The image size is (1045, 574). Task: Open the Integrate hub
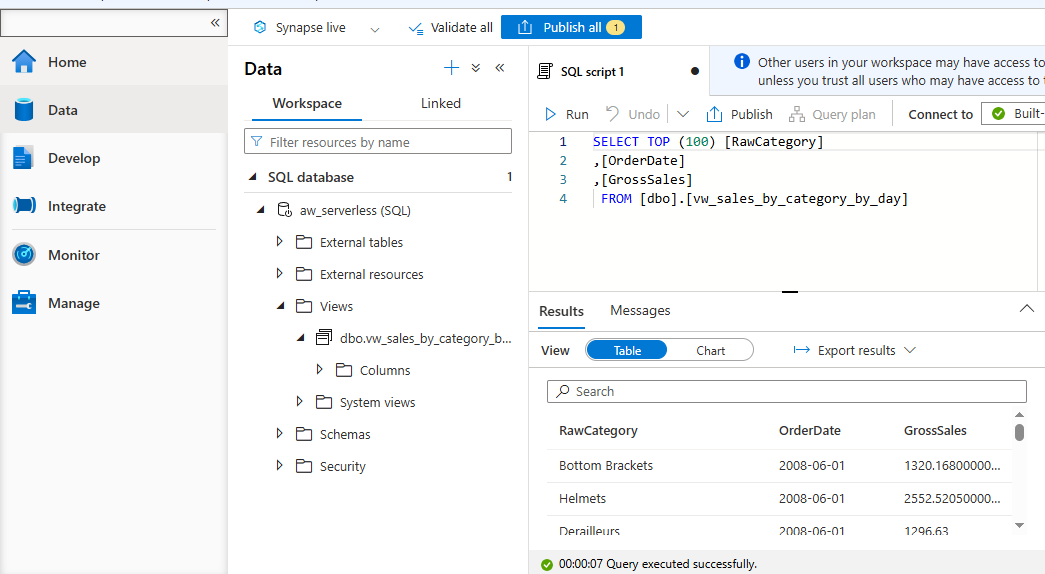coord(114,206)
